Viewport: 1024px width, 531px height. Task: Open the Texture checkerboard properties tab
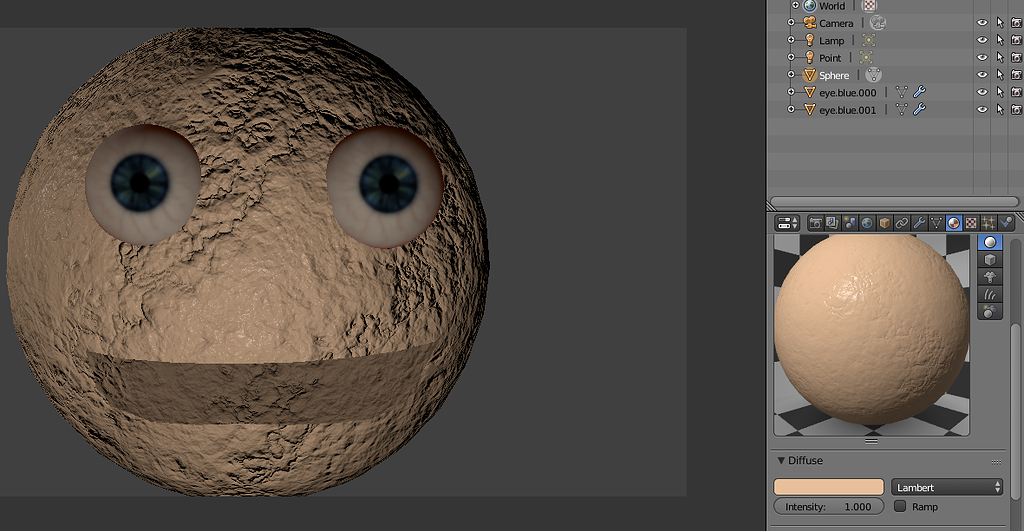tap(971, 223)
